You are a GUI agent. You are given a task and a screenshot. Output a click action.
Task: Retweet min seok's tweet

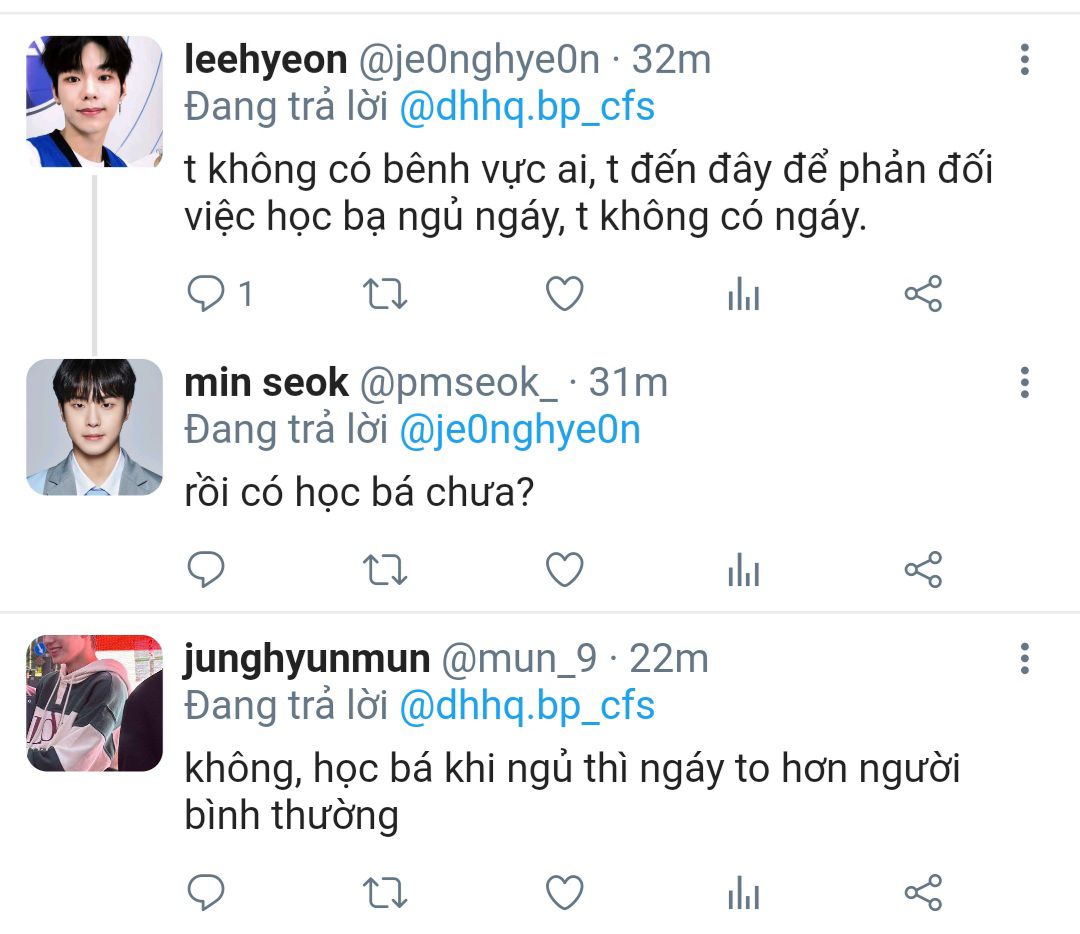pos(385,570)
